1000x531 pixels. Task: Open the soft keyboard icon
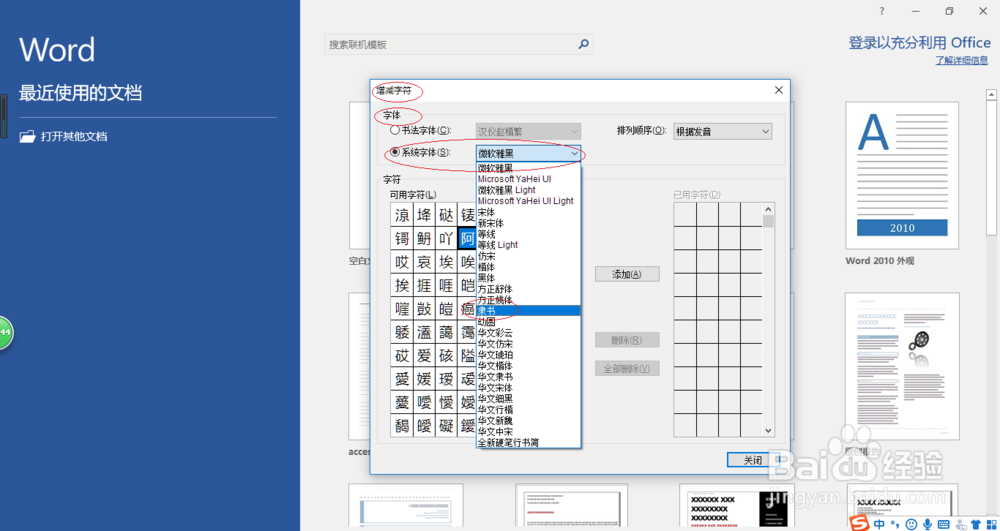coord(943,524)
